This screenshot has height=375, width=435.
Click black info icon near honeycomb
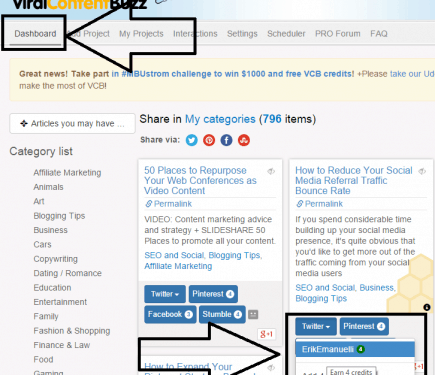pyautogui.click(x=427, y=307)
